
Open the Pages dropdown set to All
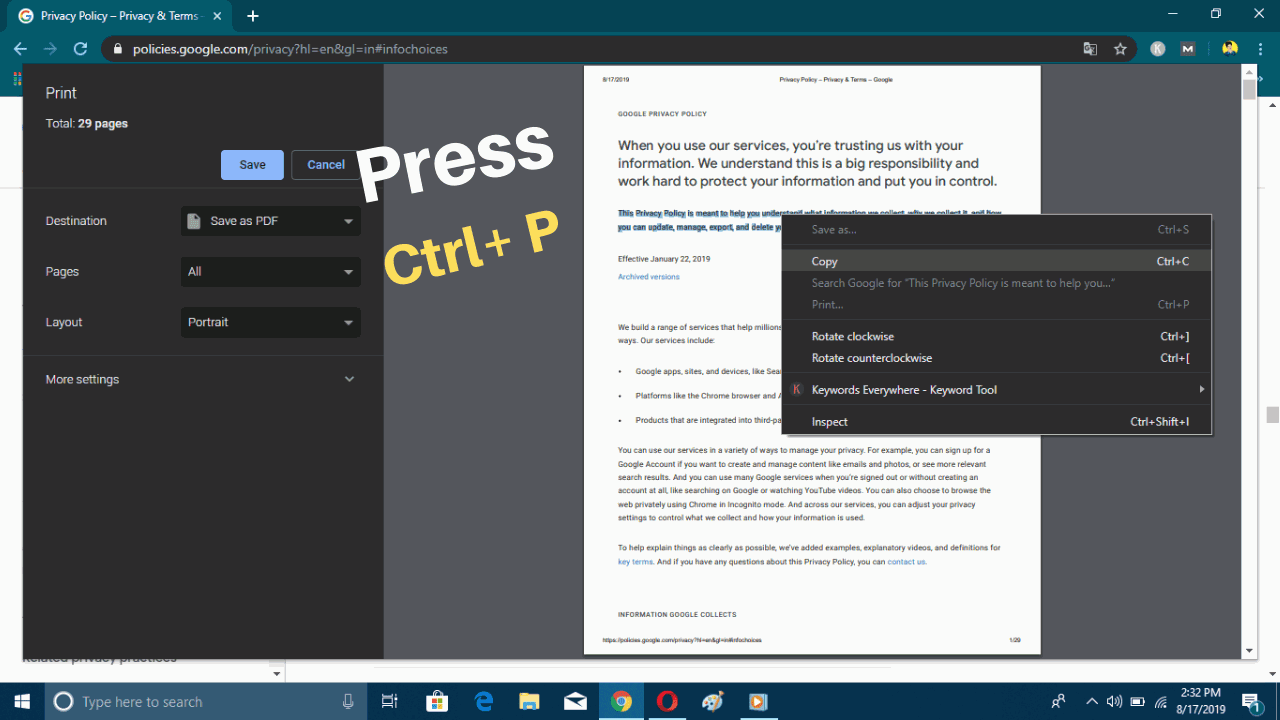270,271
